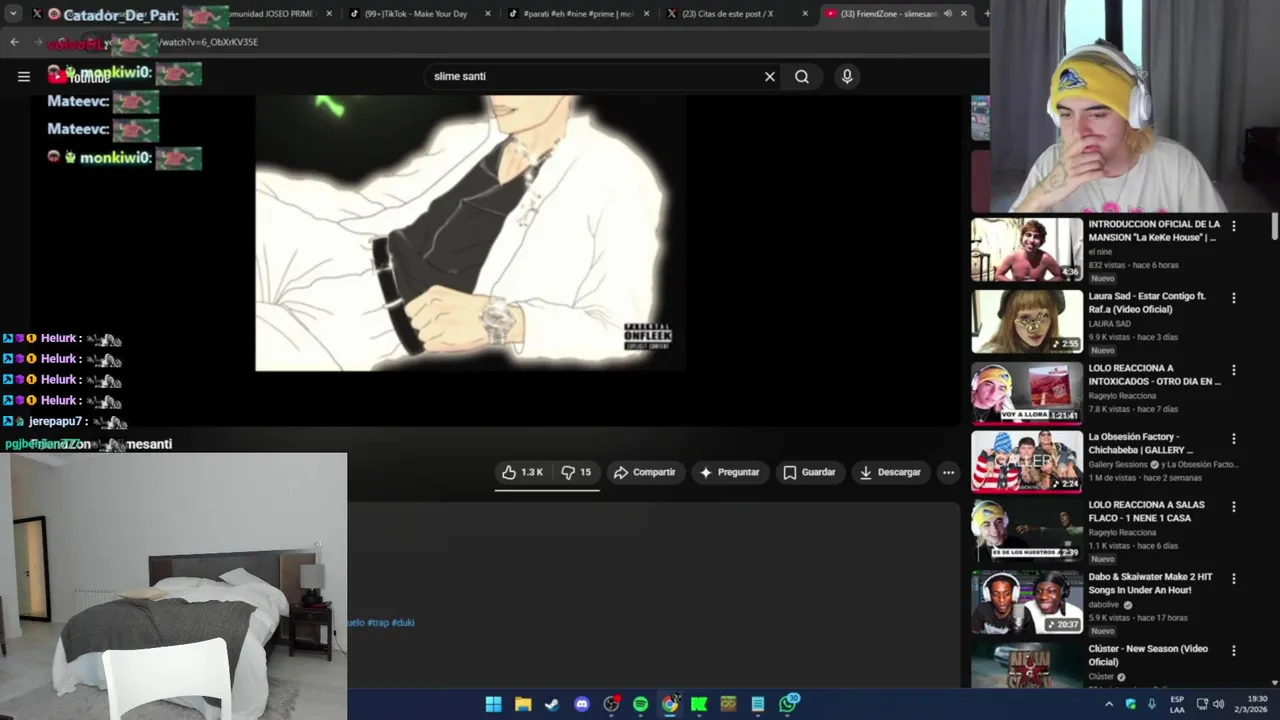Image resolution: width=1280 pixels, height=720 pixels.
Task: Click the taskbar volume speaker icon
Action: click(x=1219, y=704)
